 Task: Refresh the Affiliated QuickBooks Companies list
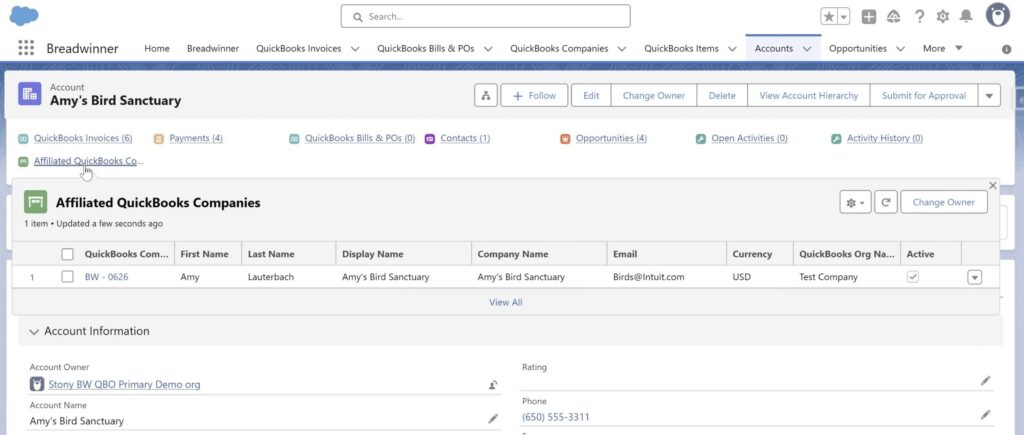tap(885, 202)
